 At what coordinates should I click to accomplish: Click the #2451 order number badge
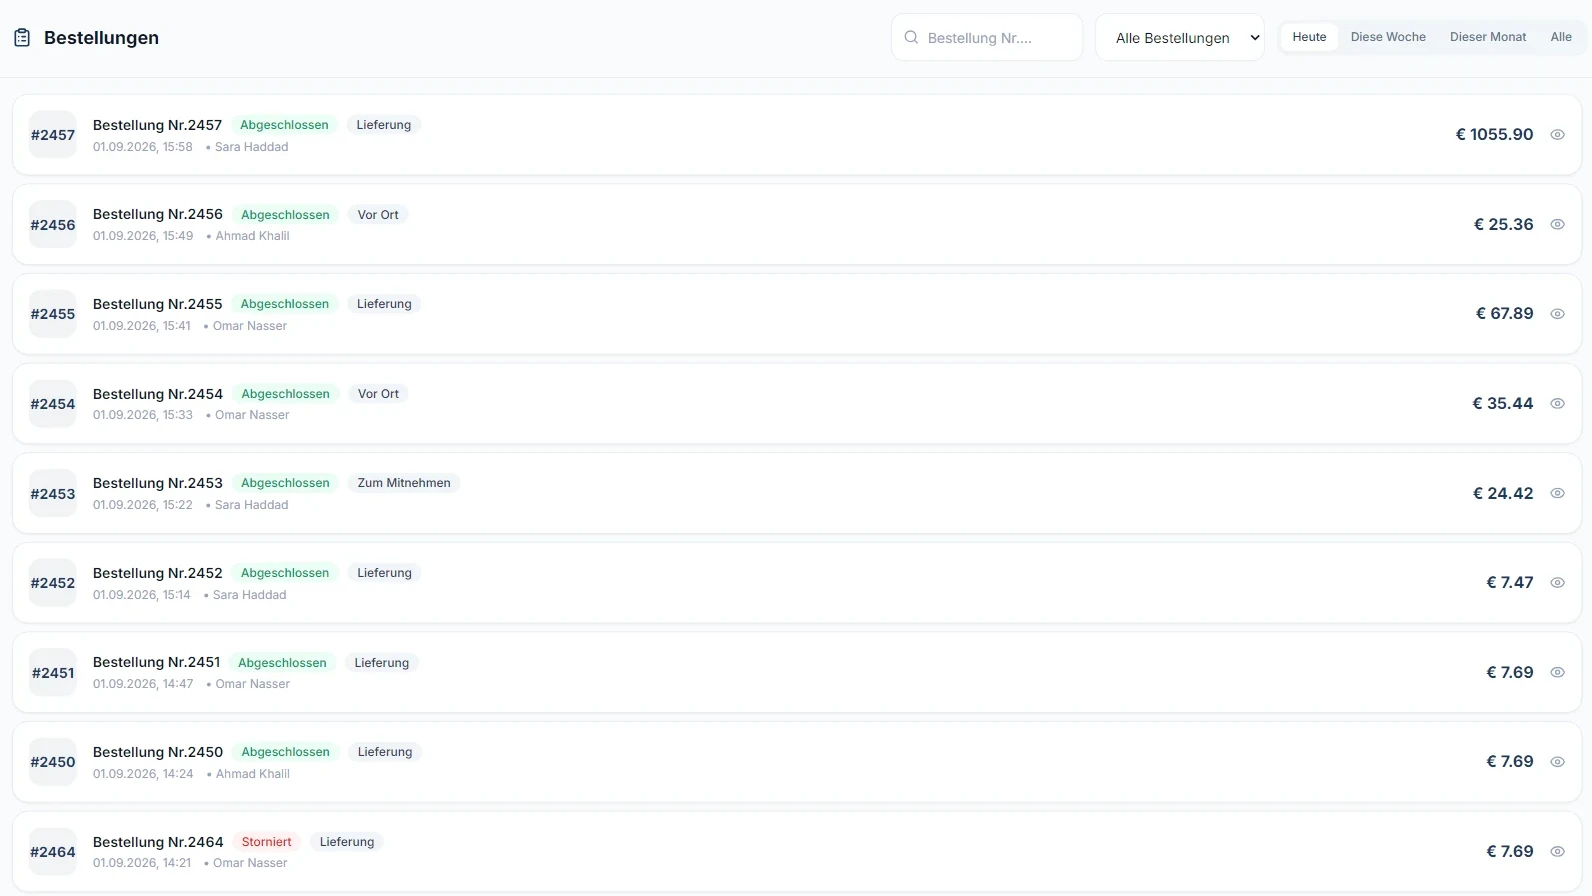pyautogui.click(x=53, y=672)
